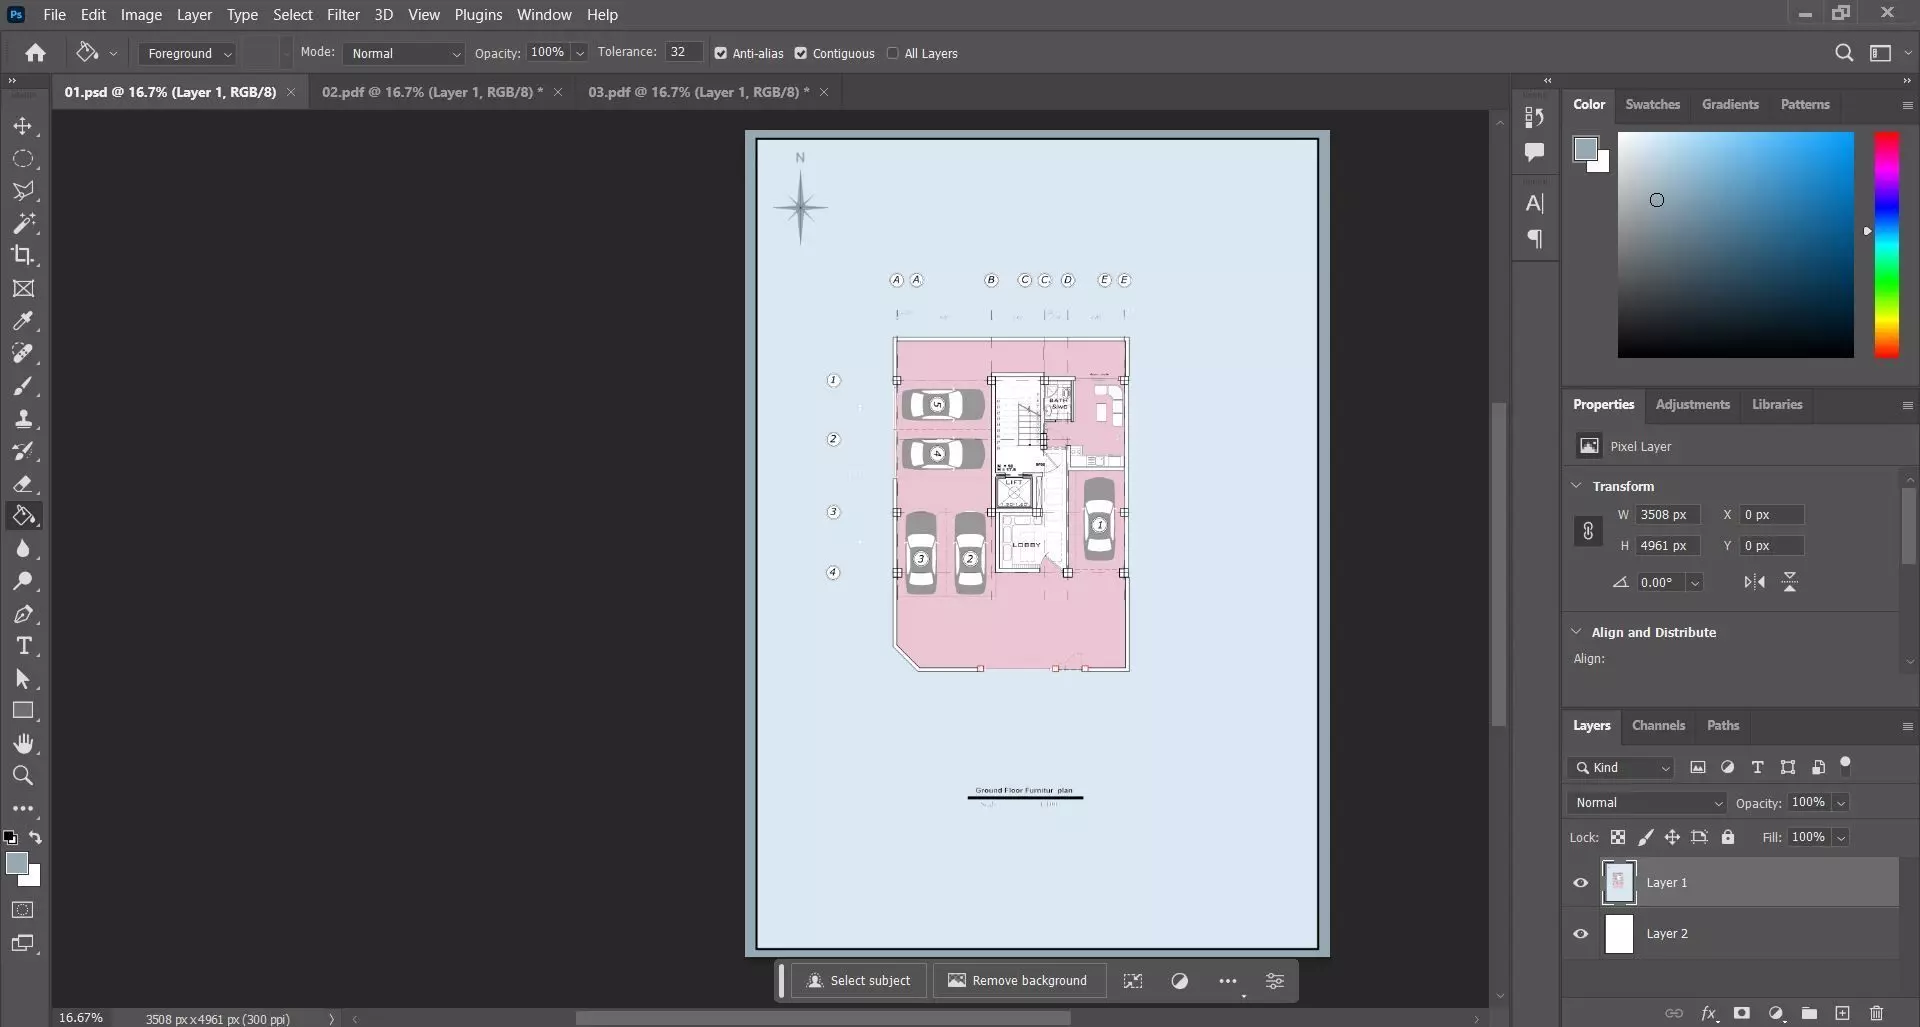Click the foreground color swatch in Color panel
1920x1027 pixels.
coord(1585,149)
